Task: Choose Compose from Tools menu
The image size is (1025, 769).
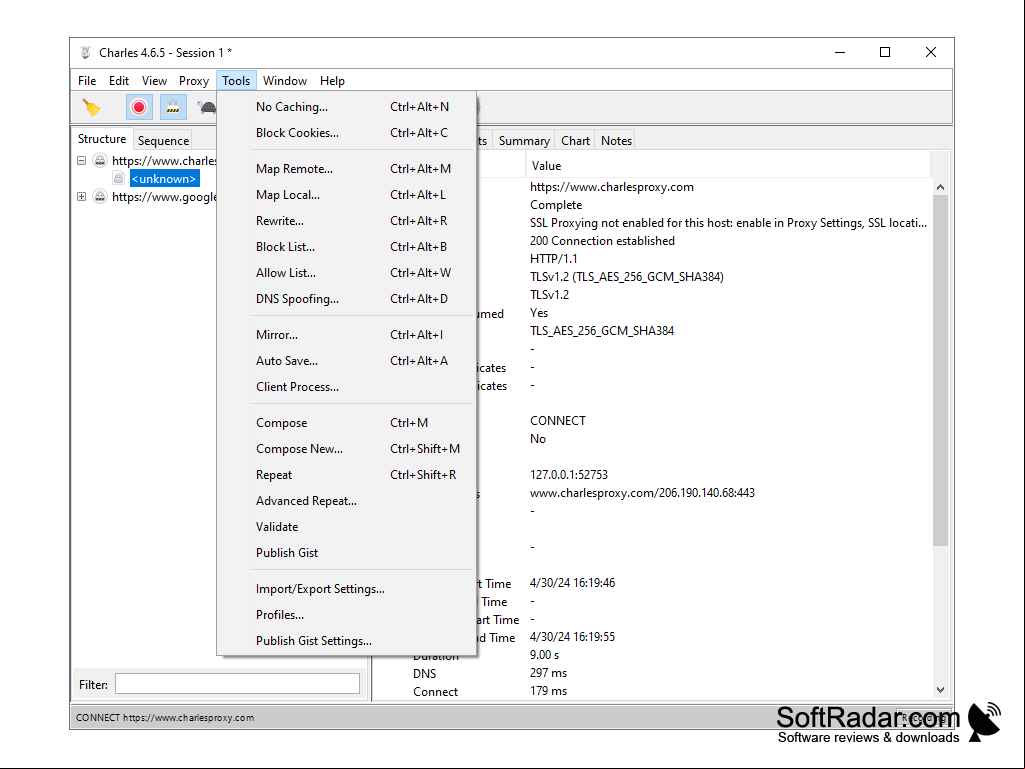Action: pos(346,423)
